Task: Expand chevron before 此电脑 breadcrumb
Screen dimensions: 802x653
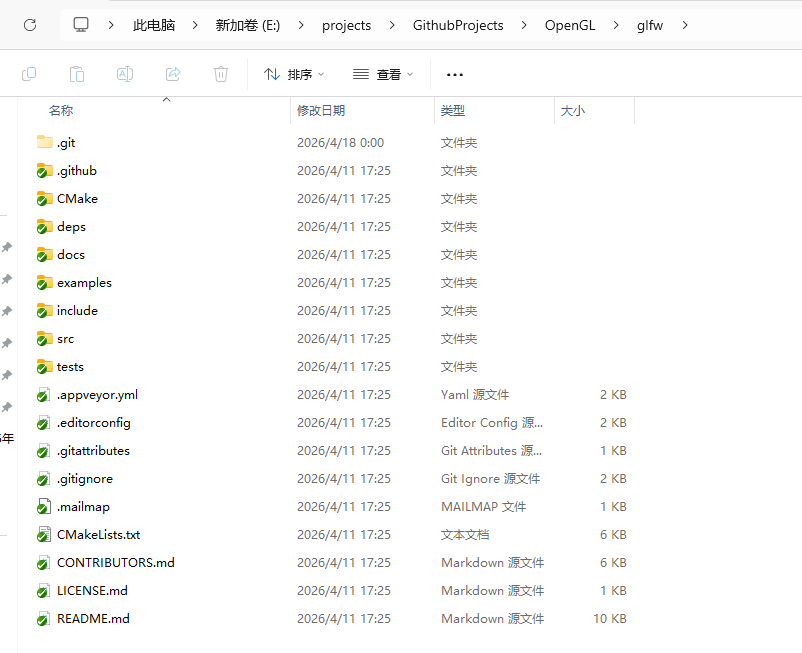Action: (x=111, y=25)
